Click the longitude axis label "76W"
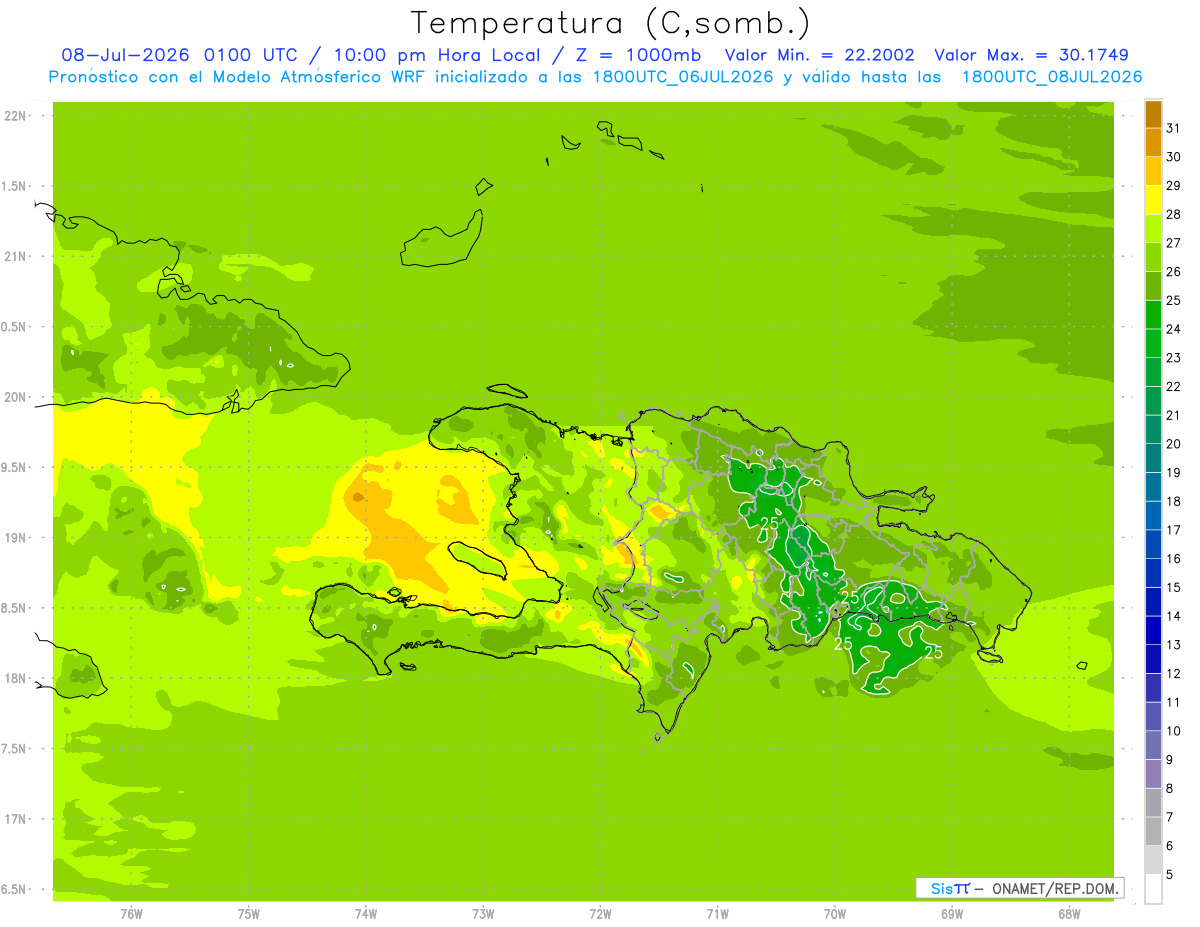Screen dimensions: 1200x927 (x=131, y=914)
